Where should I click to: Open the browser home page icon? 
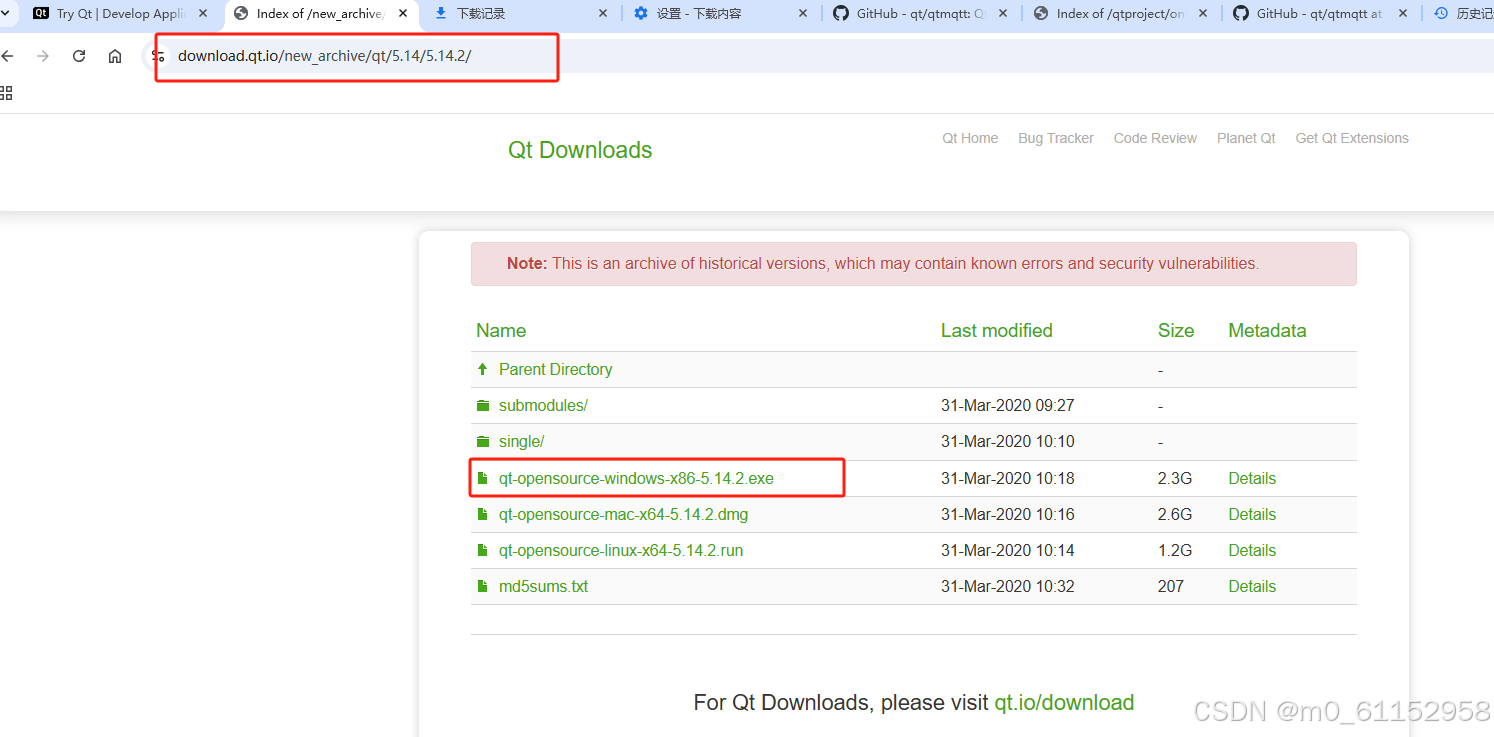tap(114, 56)
